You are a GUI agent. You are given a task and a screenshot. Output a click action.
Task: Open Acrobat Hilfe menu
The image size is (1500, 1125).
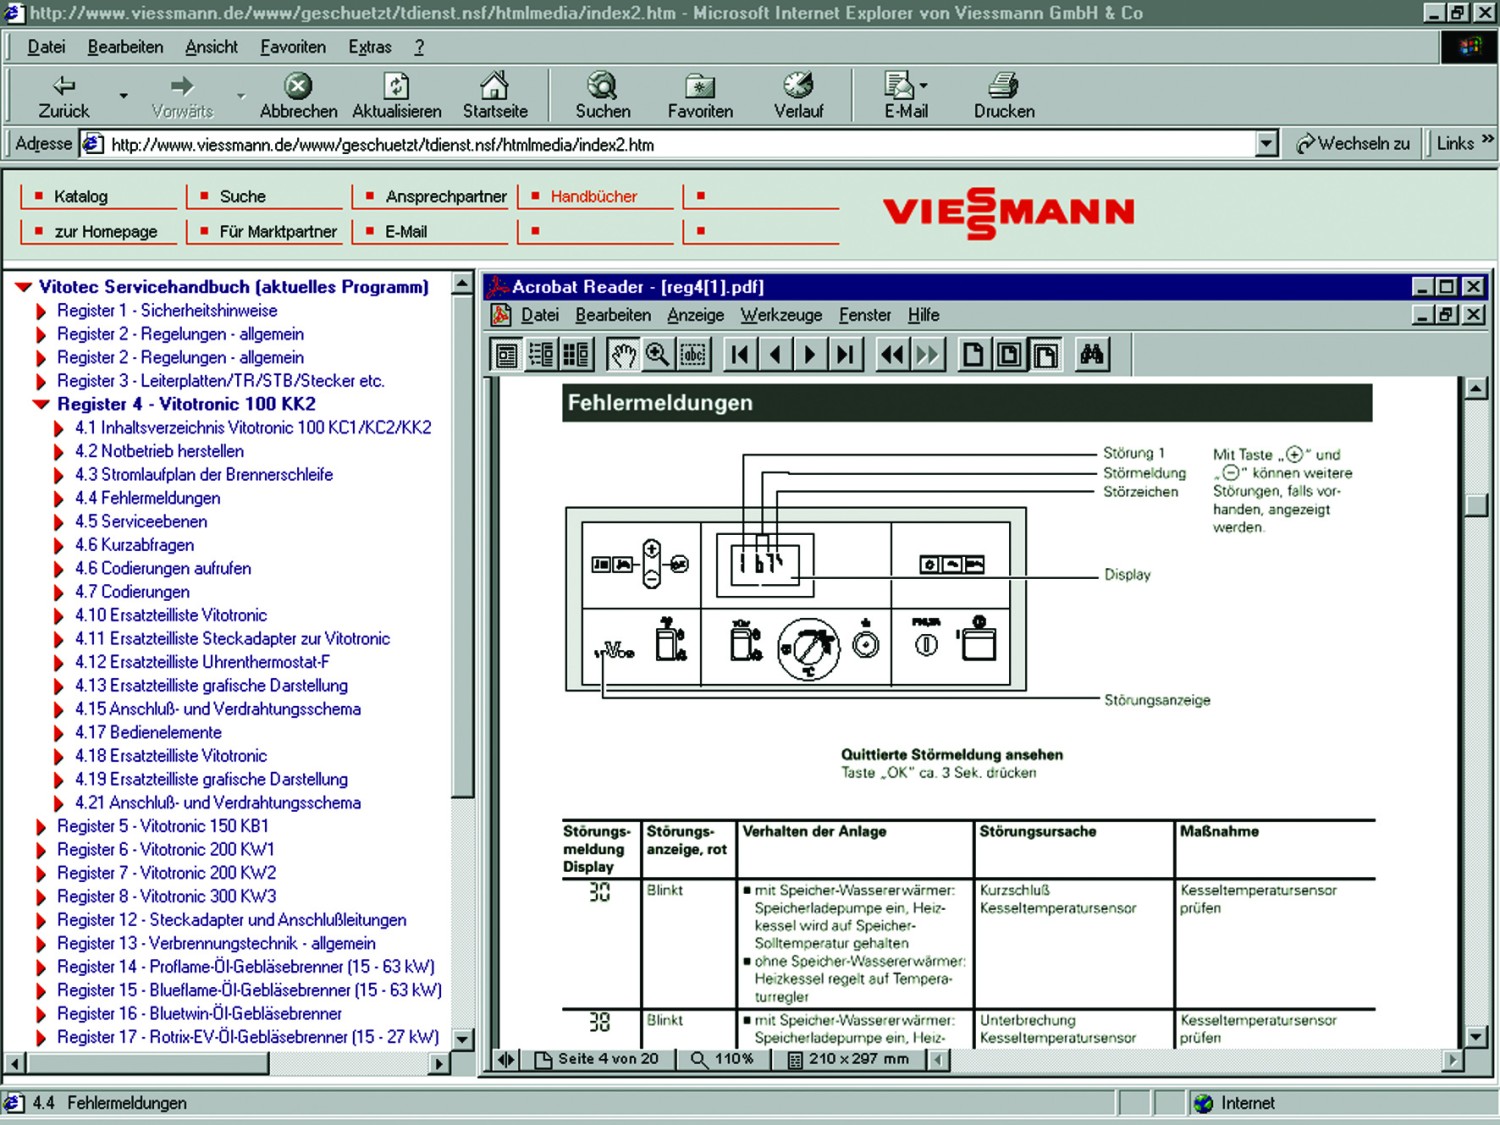[923, 315]
